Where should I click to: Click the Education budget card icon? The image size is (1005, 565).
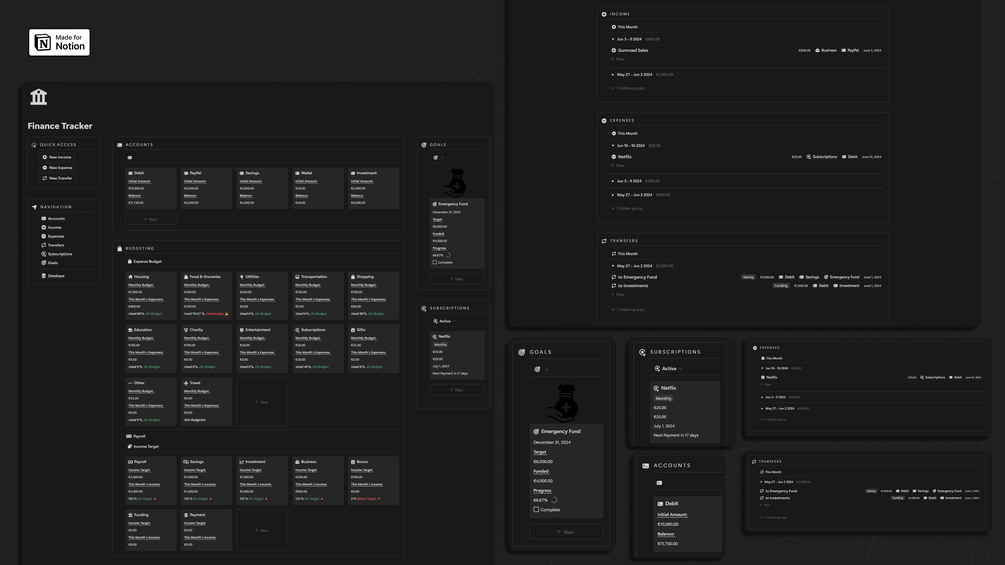tap(130, 330)
